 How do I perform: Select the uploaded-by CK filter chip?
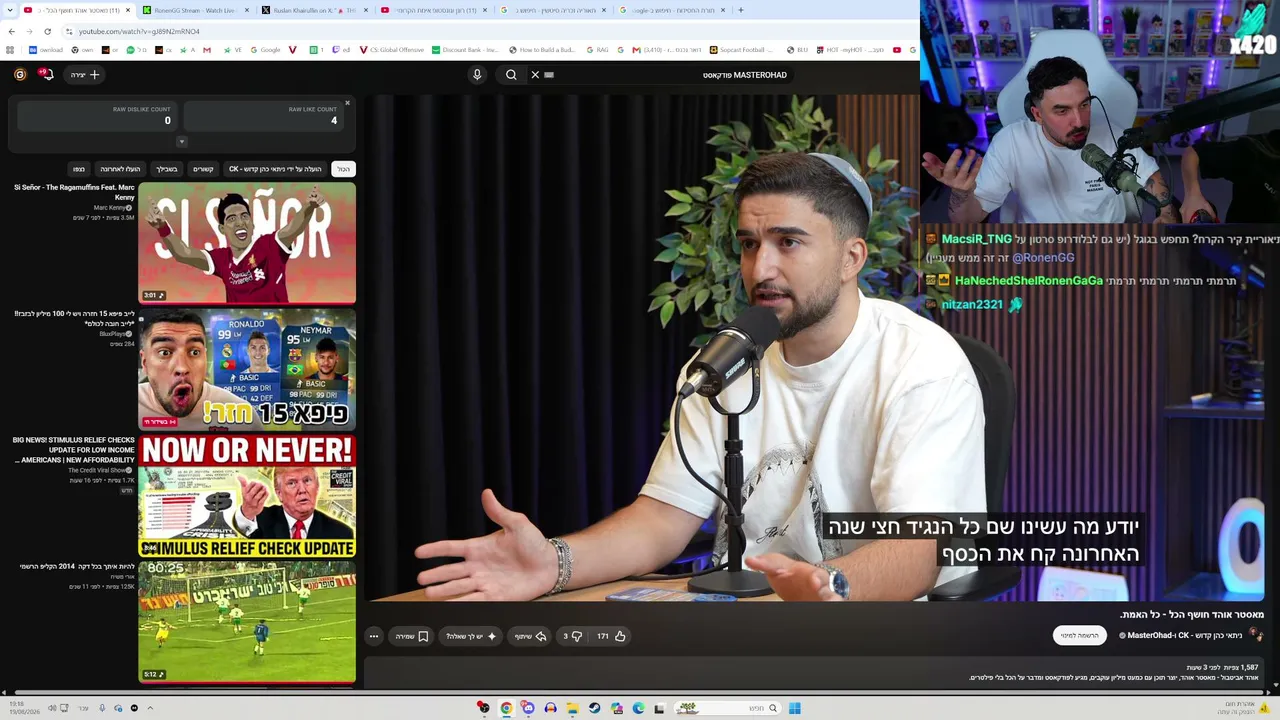pyautogui.click(x=275, y=169)
